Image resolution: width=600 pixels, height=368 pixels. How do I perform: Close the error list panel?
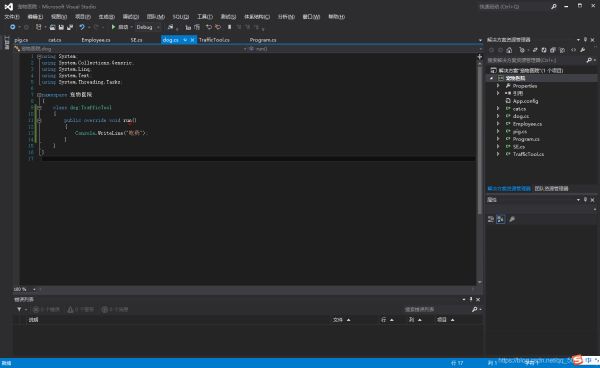coord(478,300)
